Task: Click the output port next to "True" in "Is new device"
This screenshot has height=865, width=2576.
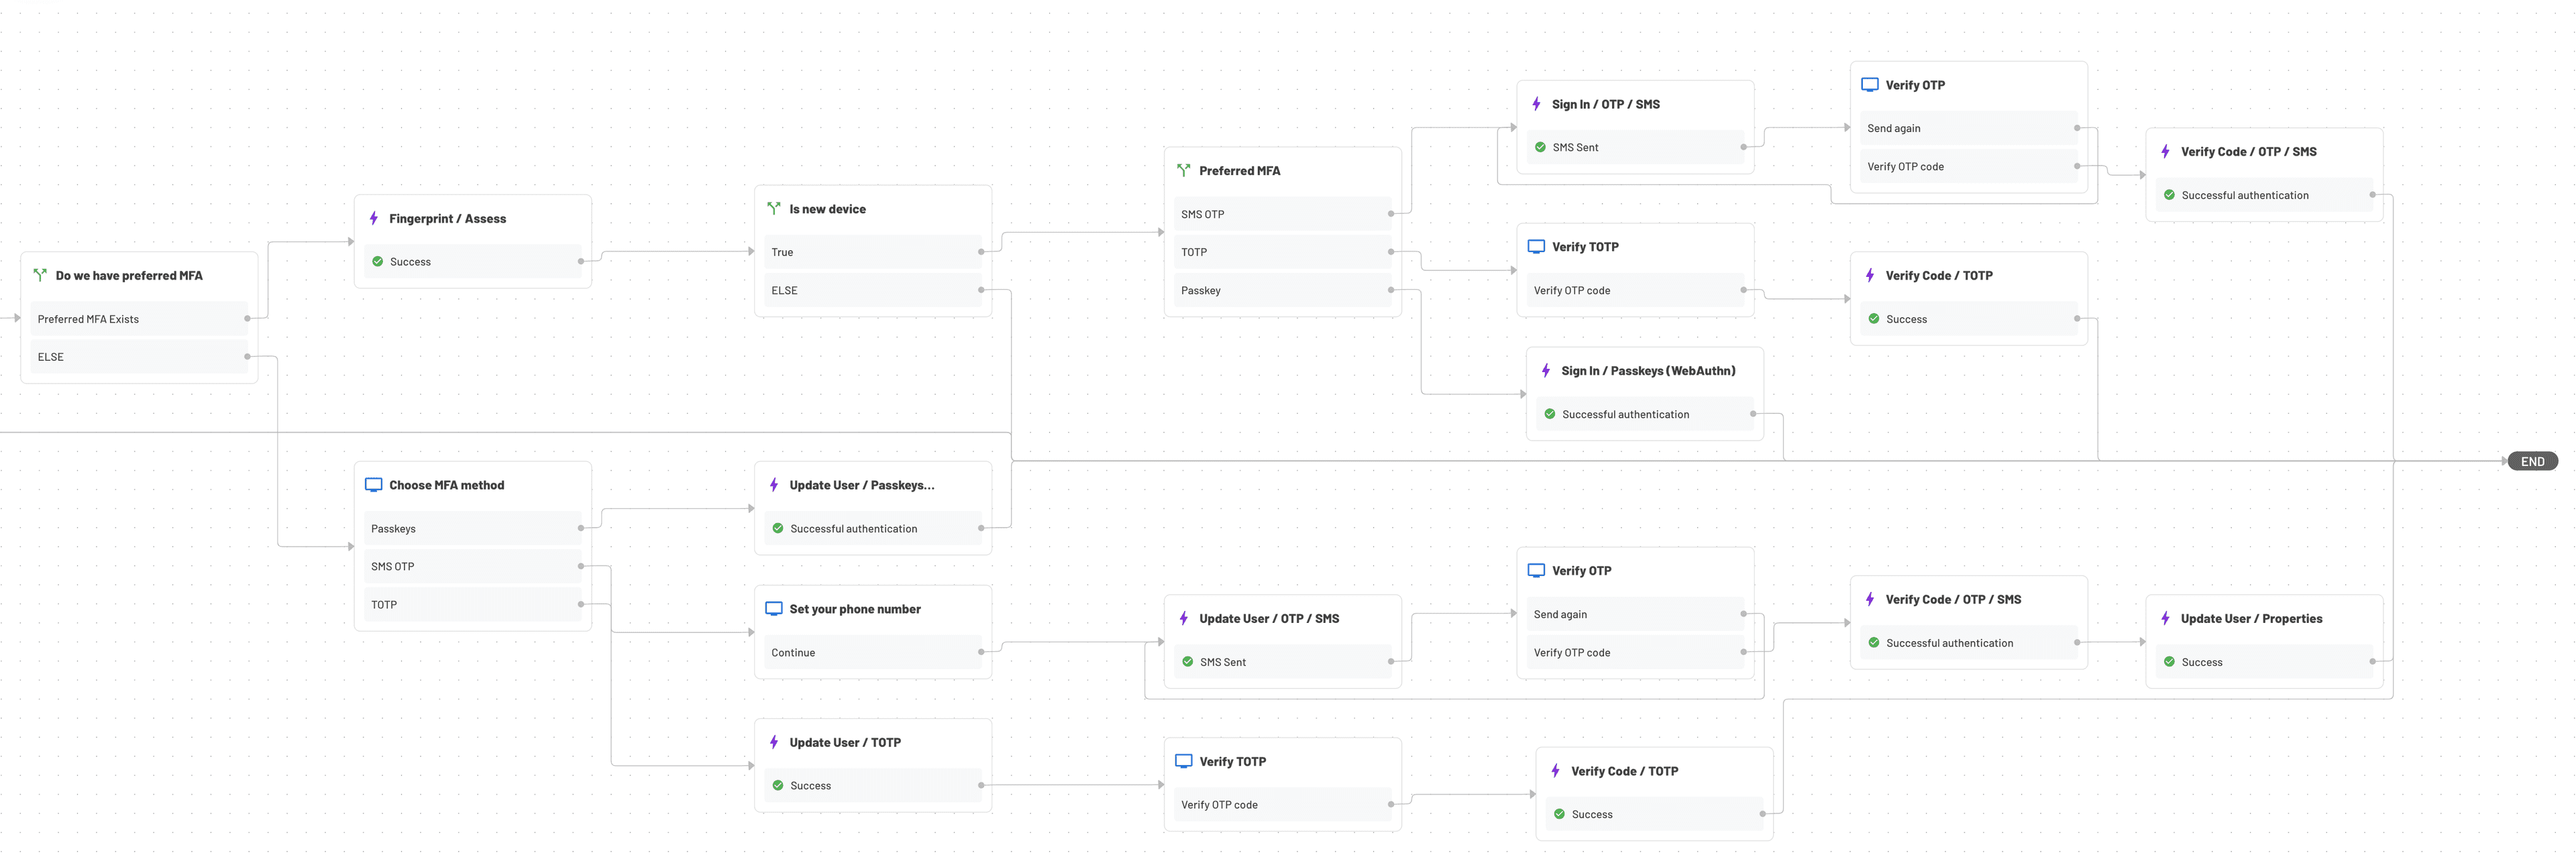Action: 980,251
